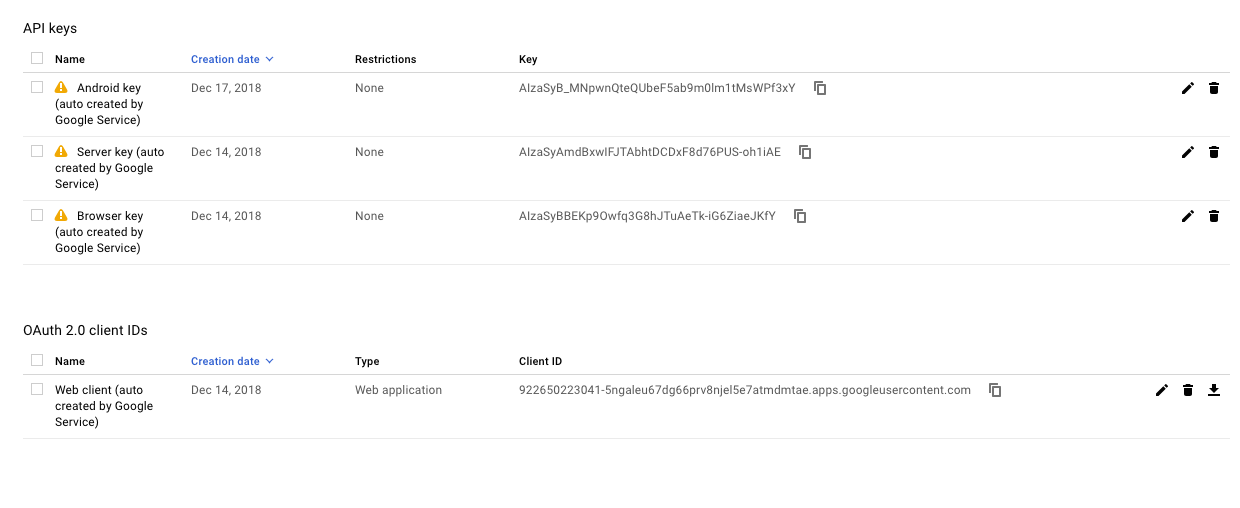
Task: Tick the Server key row checkbox
Action: tap(37, 151)
